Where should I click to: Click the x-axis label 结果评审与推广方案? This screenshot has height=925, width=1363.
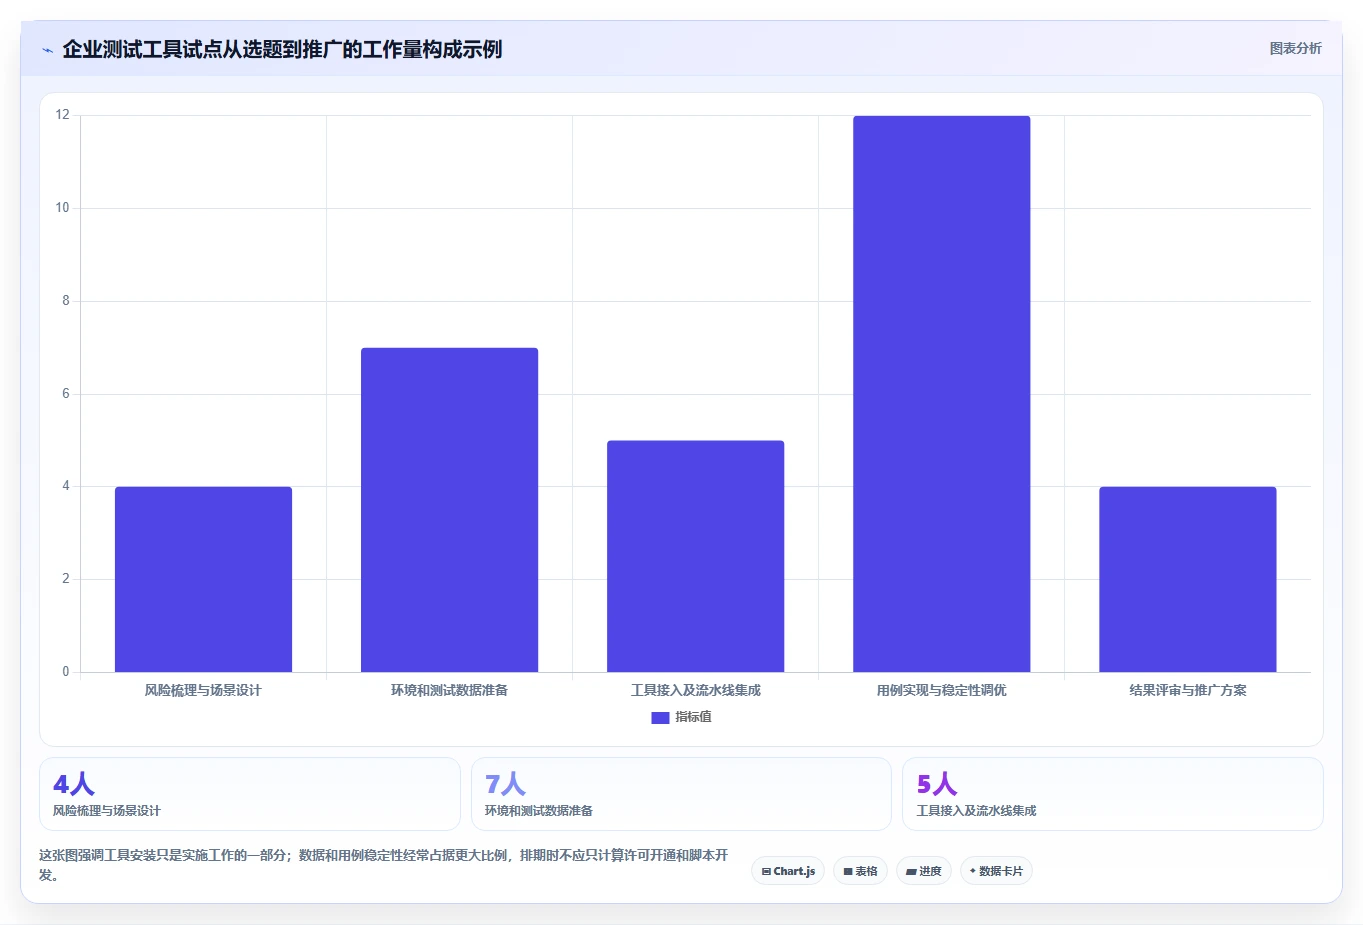(1187, 690)
